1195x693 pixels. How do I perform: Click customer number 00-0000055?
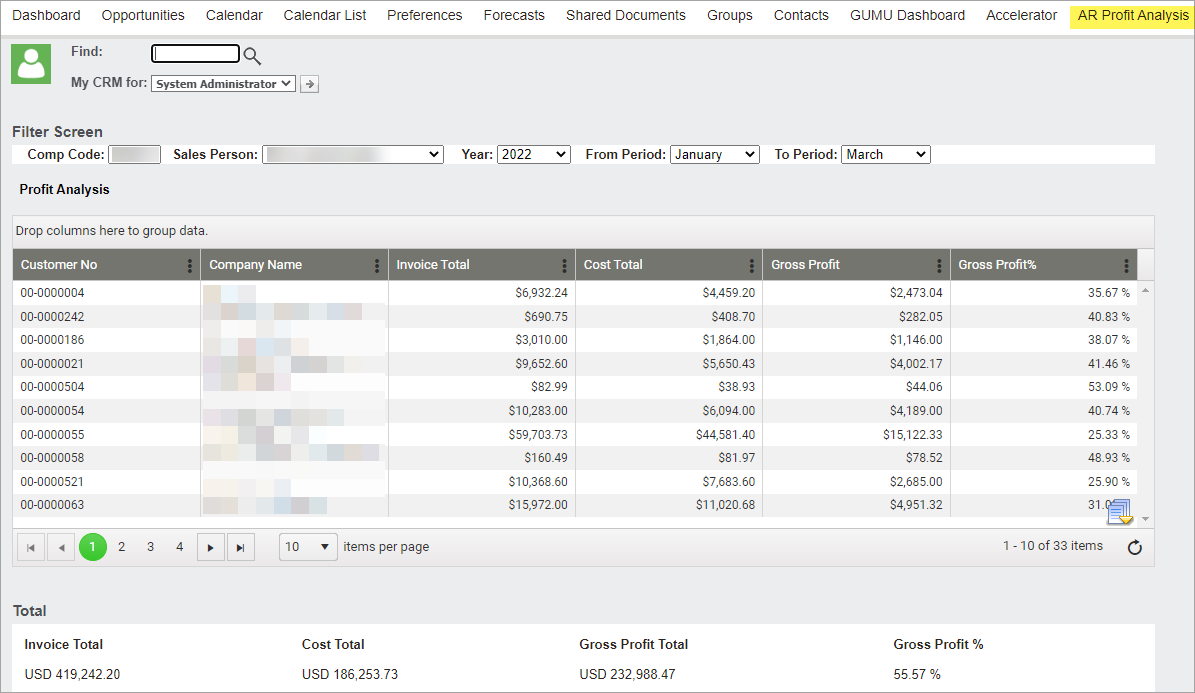[x=53, y=435]
